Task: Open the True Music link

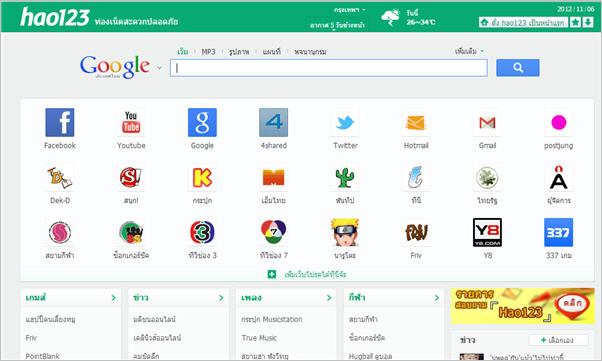Action: [x=259, y=338]
